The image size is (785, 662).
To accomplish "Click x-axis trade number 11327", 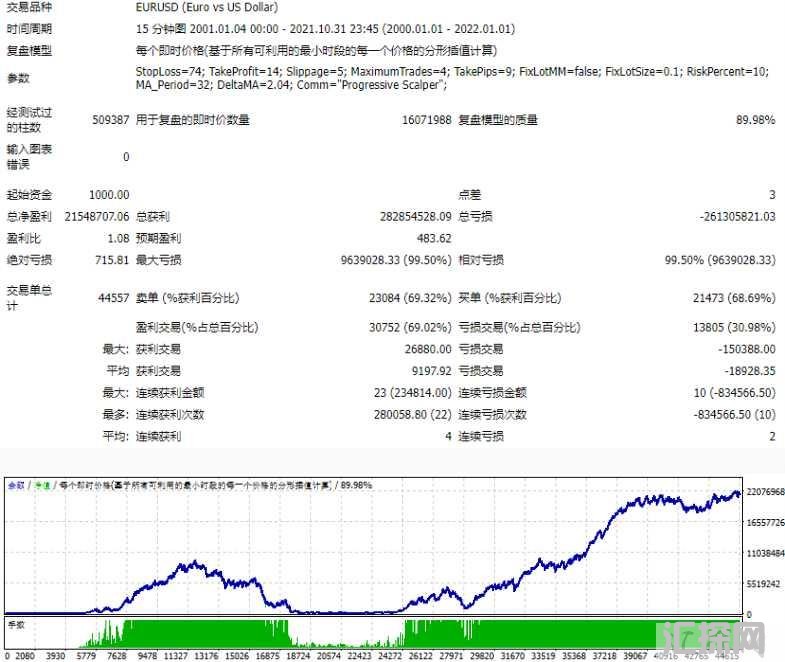I will pos(176,656).
